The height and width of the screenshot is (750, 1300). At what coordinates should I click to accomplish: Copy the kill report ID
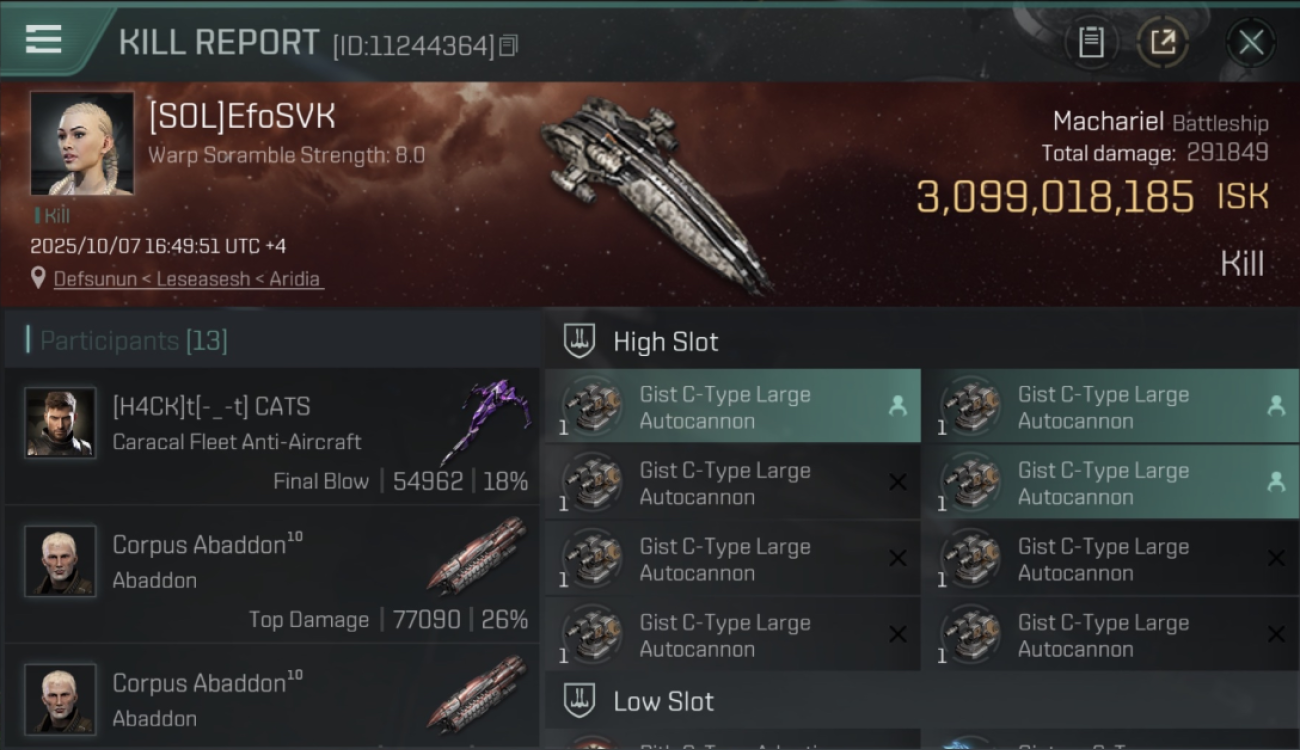[x=508, y=45]
